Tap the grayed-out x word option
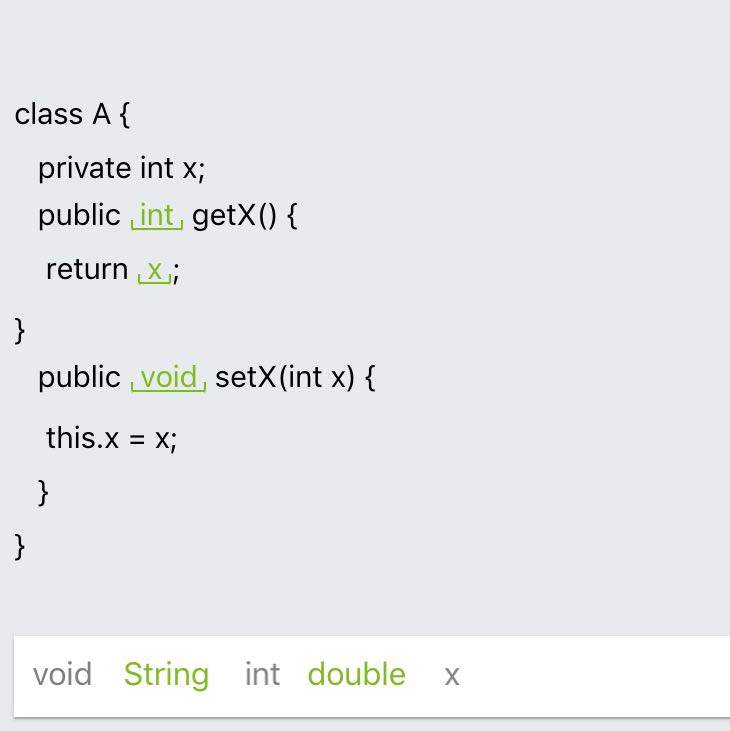The width and height of the screenshot is (730, 731). click(x=452, y=676)
